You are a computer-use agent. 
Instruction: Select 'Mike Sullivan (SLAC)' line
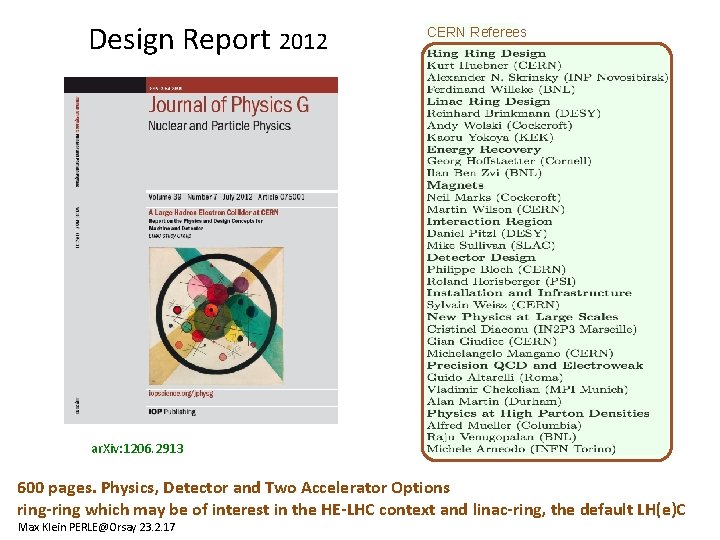(490, 245)
